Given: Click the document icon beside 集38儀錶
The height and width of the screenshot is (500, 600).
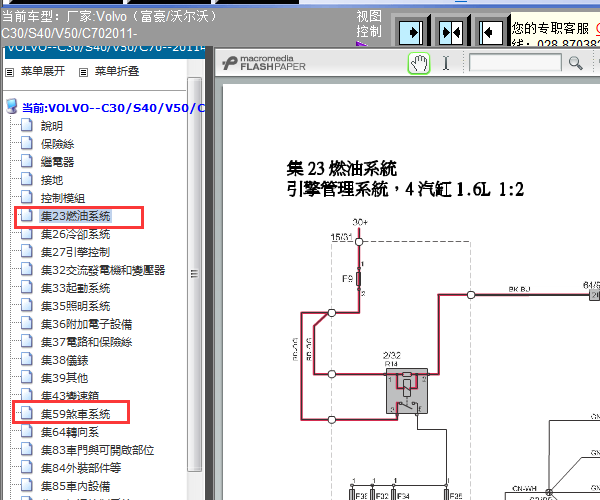Looking at the screenshot, I should point(26,359).
